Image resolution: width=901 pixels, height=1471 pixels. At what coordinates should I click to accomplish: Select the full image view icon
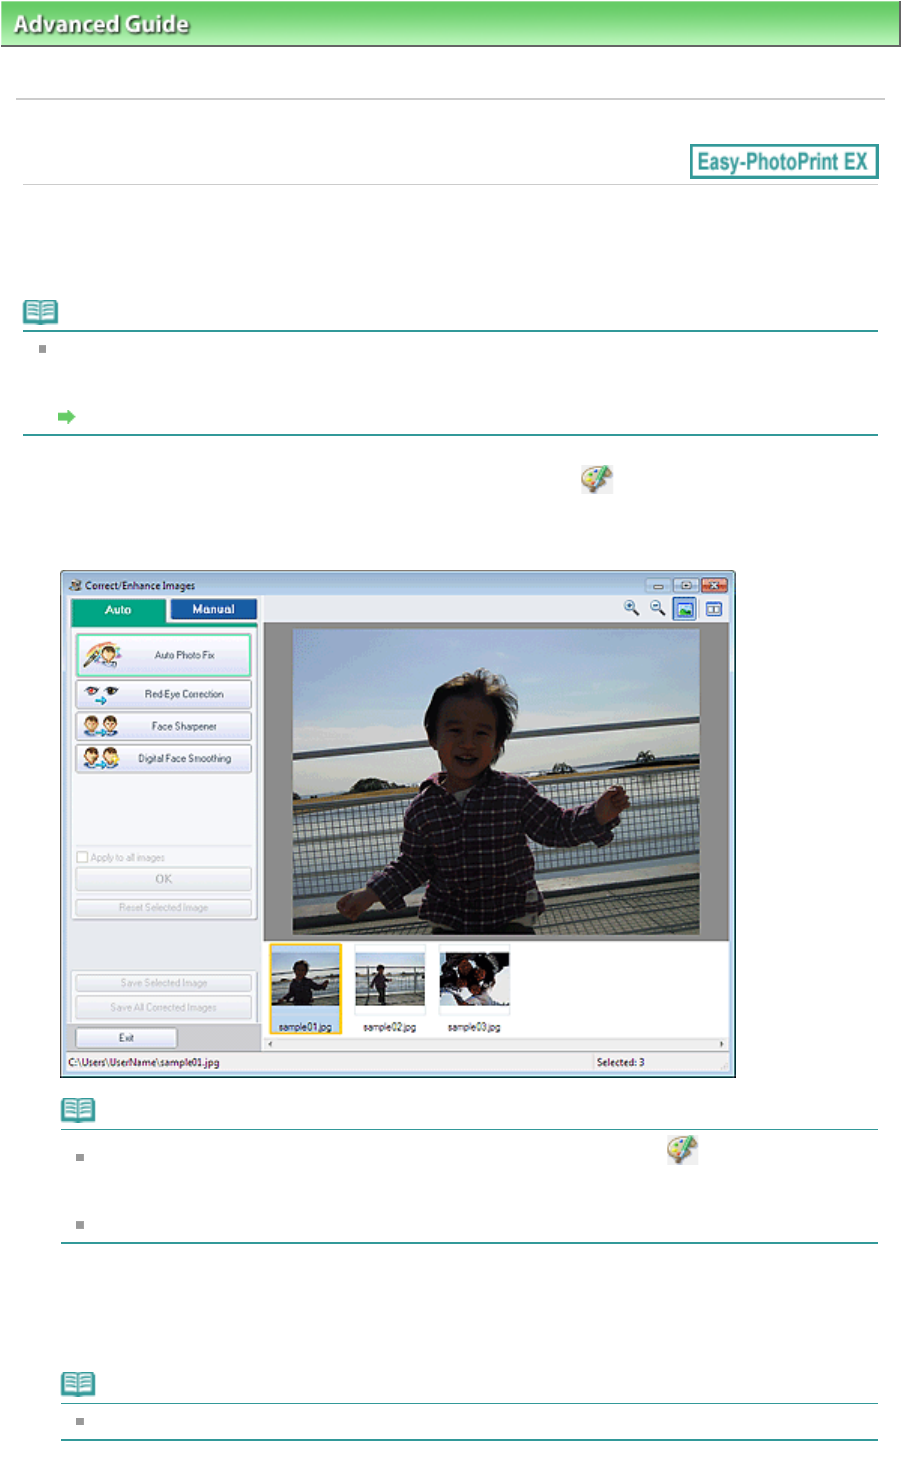click(685, 609)
